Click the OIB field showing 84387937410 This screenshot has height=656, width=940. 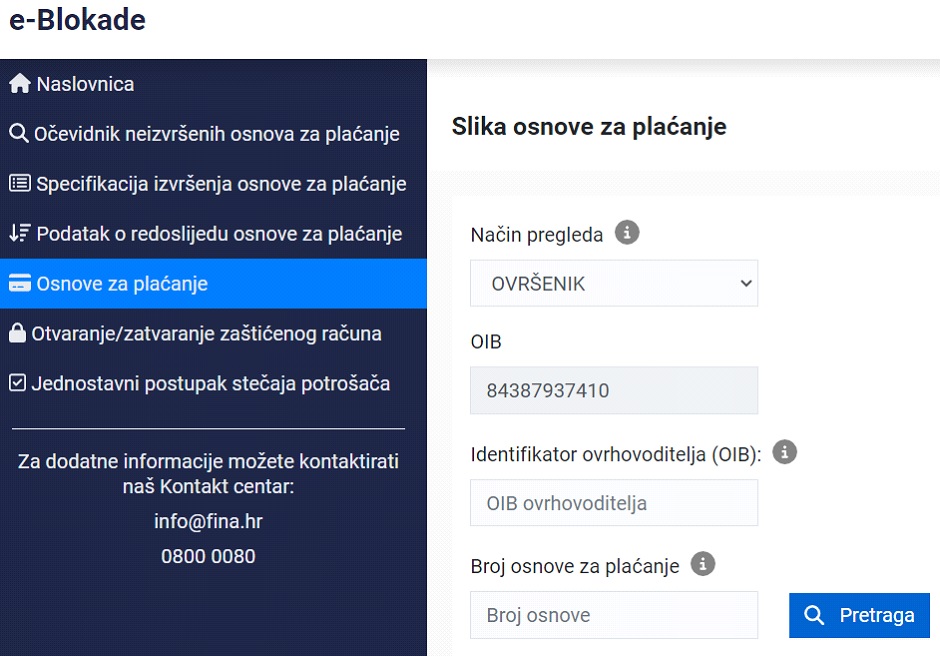click(614, 391)
